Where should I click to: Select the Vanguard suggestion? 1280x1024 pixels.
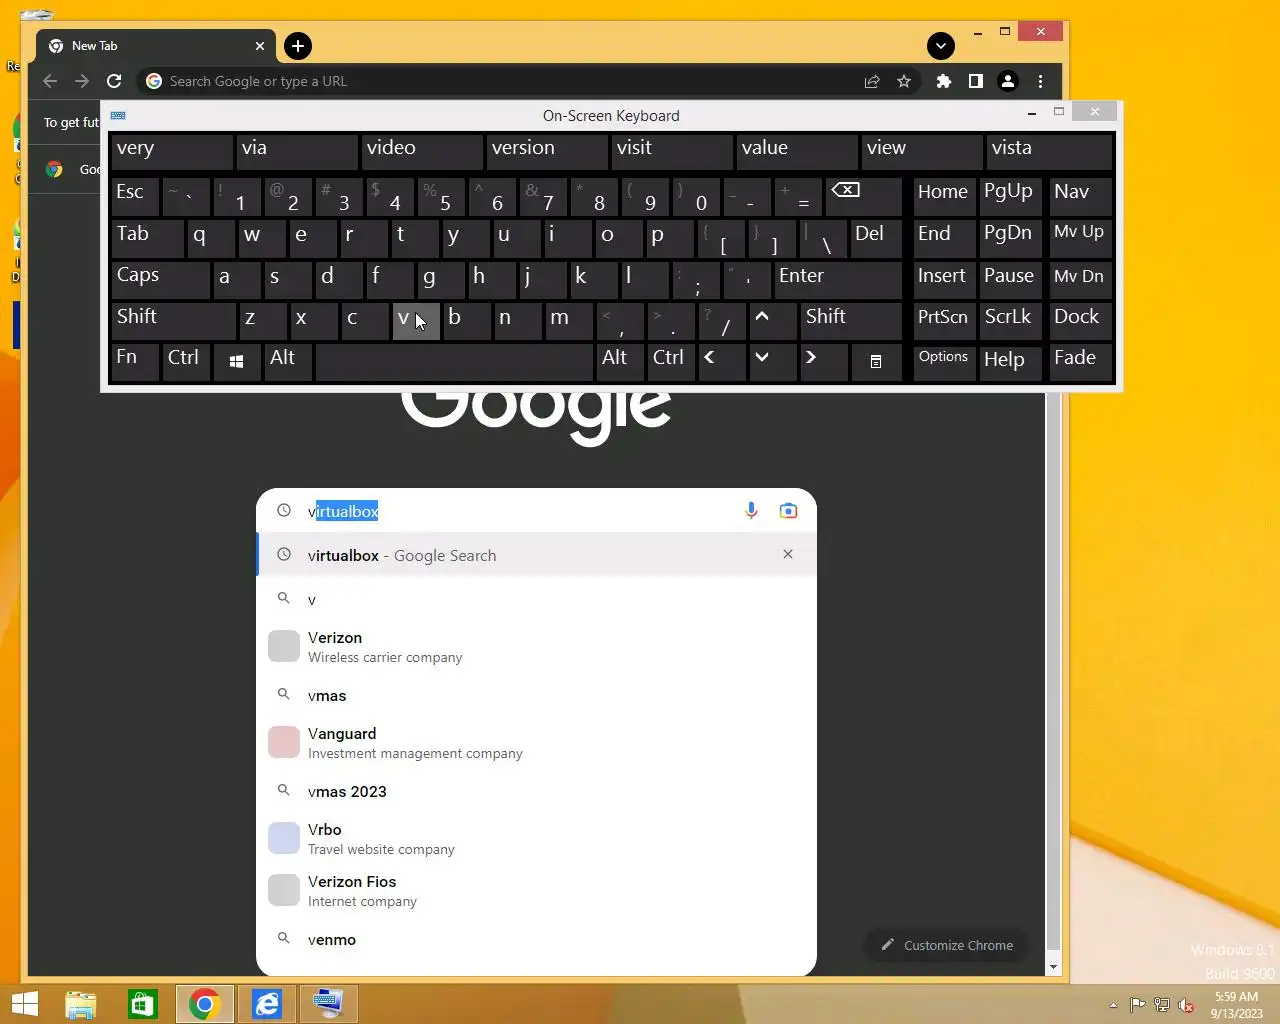[x=536, y=743]
